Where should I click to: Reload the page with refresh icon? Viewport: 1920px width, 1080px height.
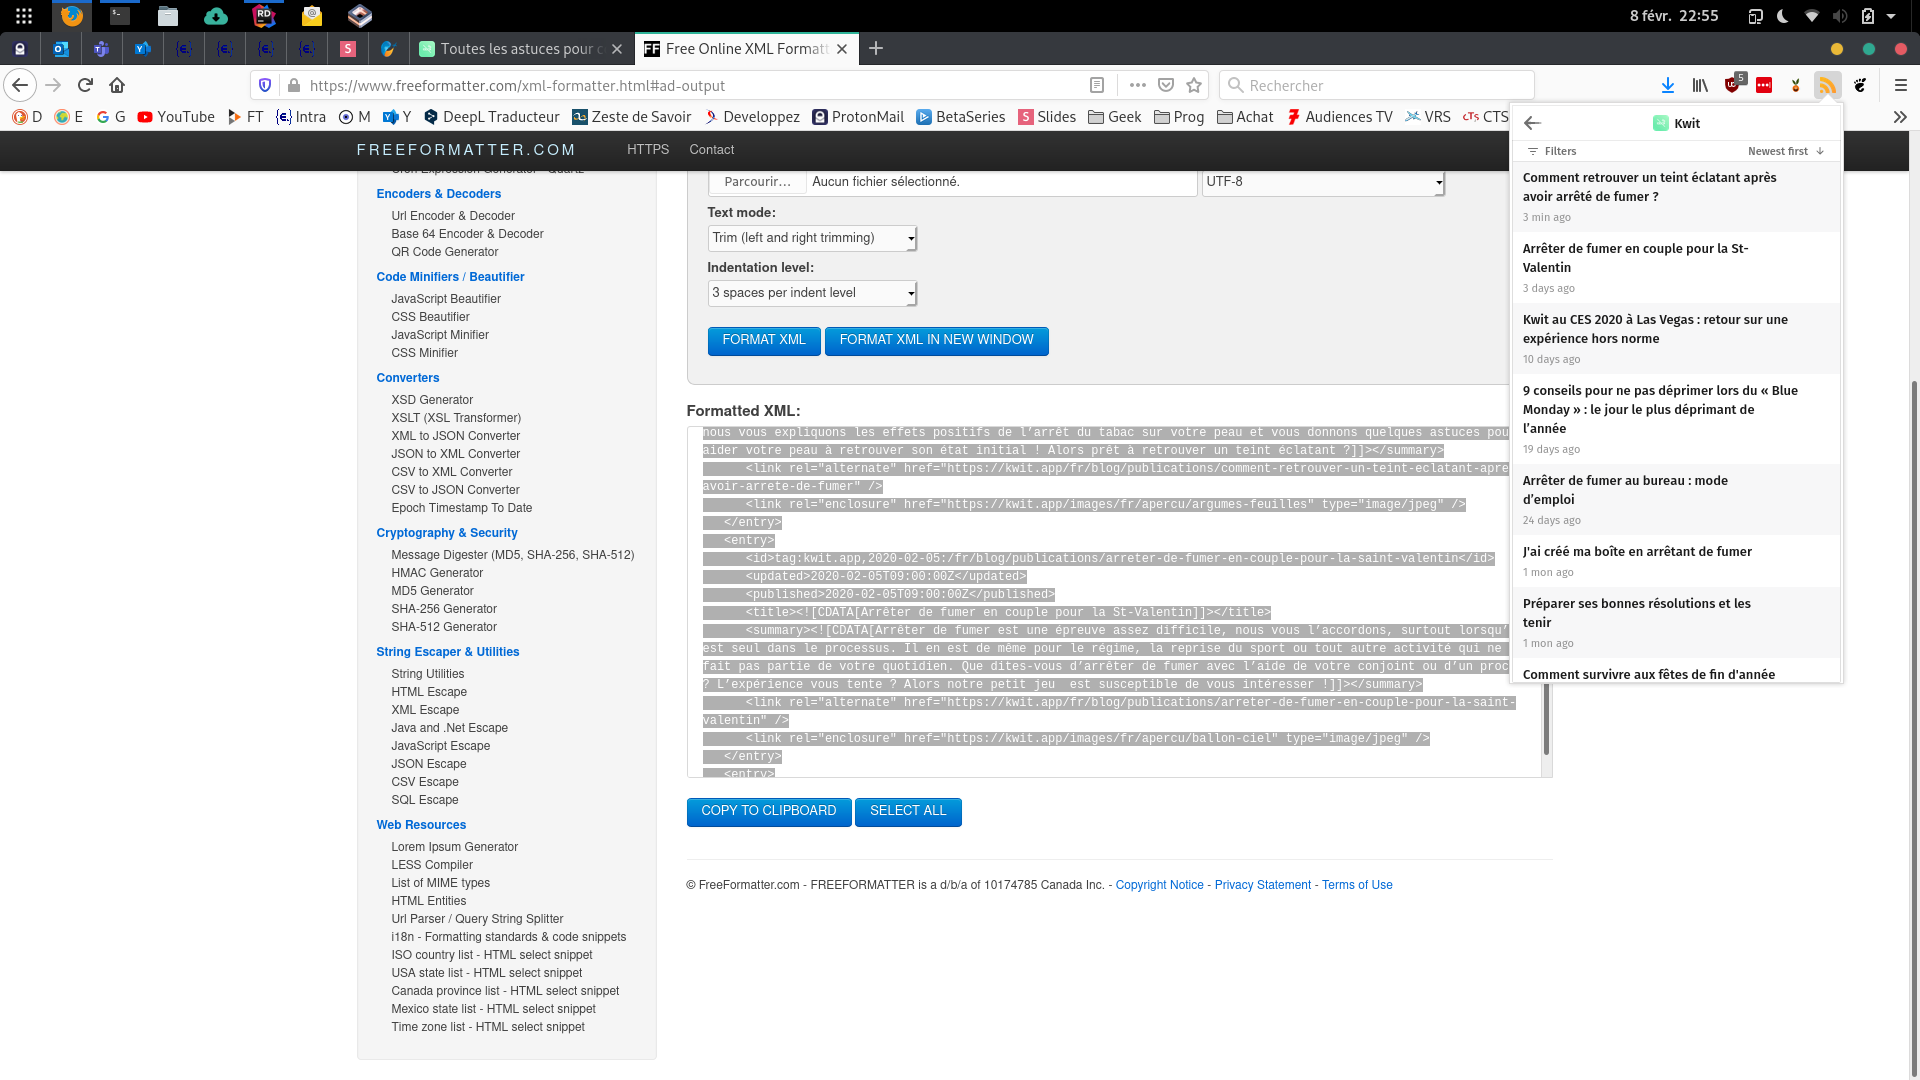tap(86, 86)
